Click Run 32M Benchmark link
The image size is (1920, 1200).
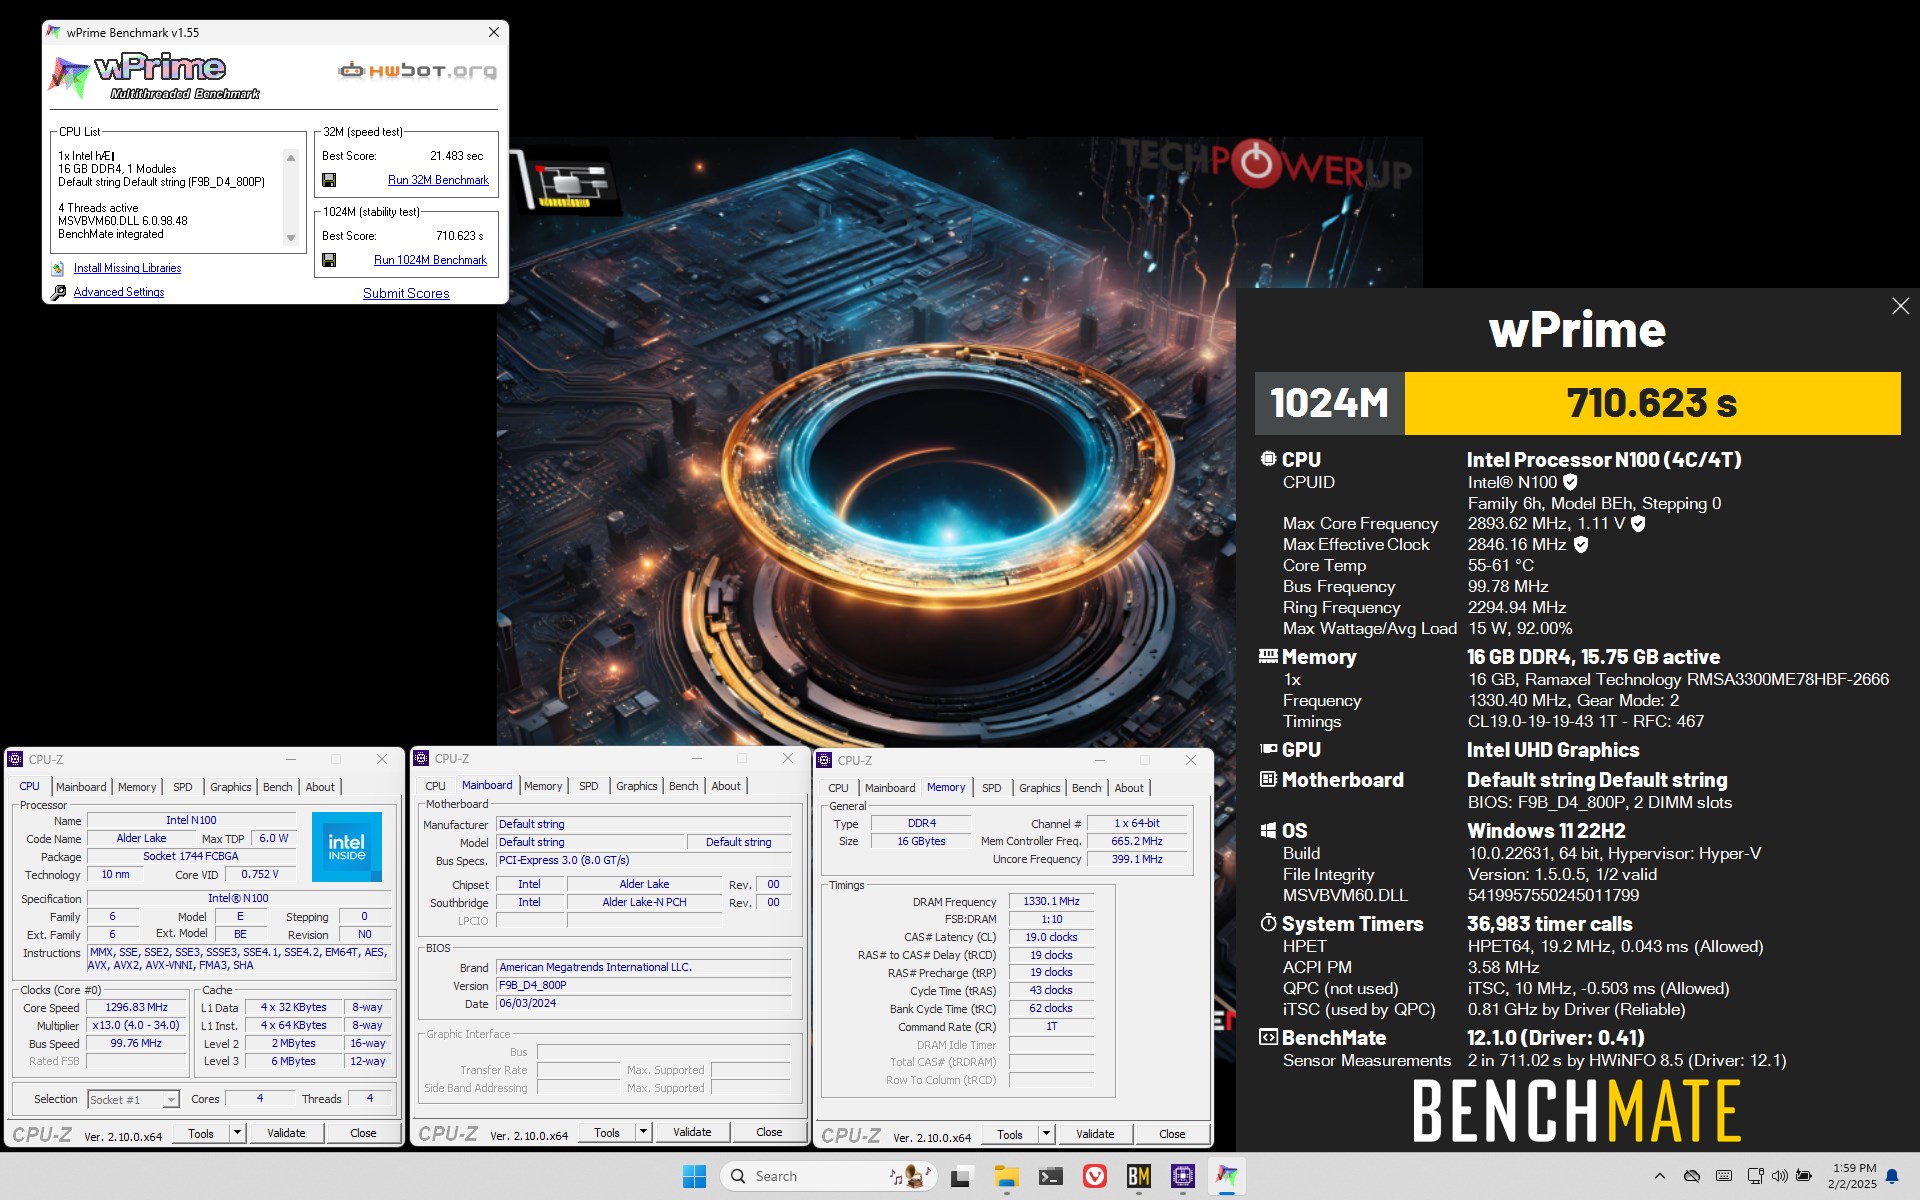click(x=438, y=180)
